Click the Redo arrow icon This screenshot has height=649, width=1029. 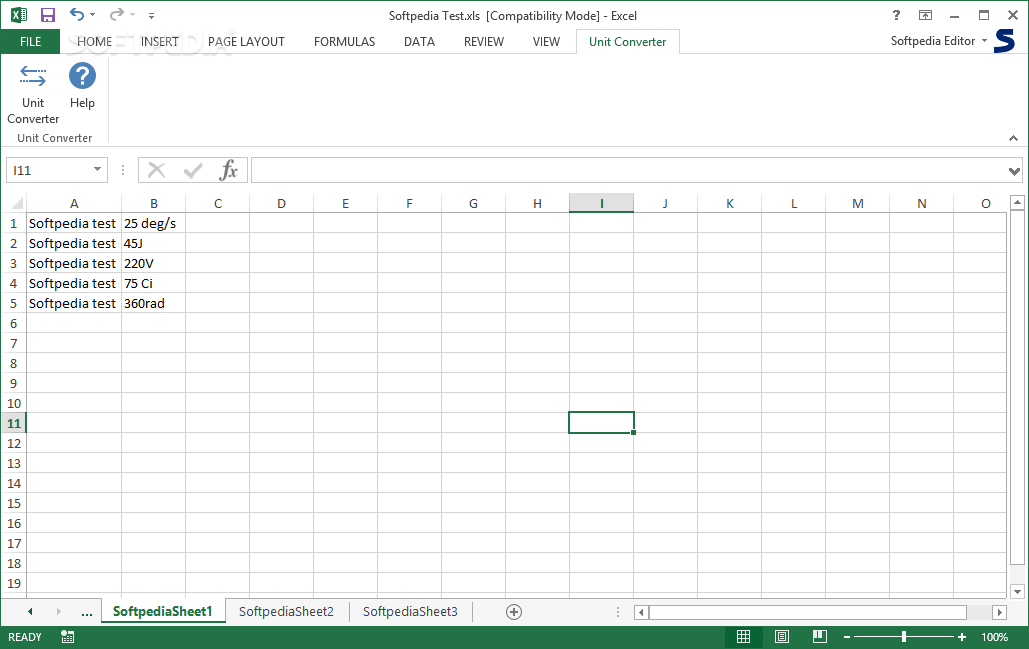(117, 14)
